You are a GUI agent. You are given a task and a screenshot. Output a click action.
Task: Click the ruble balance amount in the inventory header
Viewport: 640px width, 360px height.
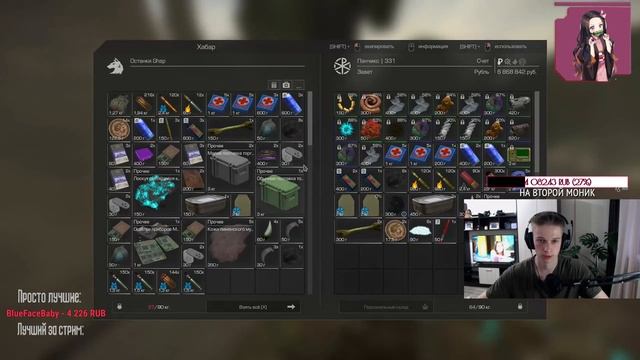[516, 72]
